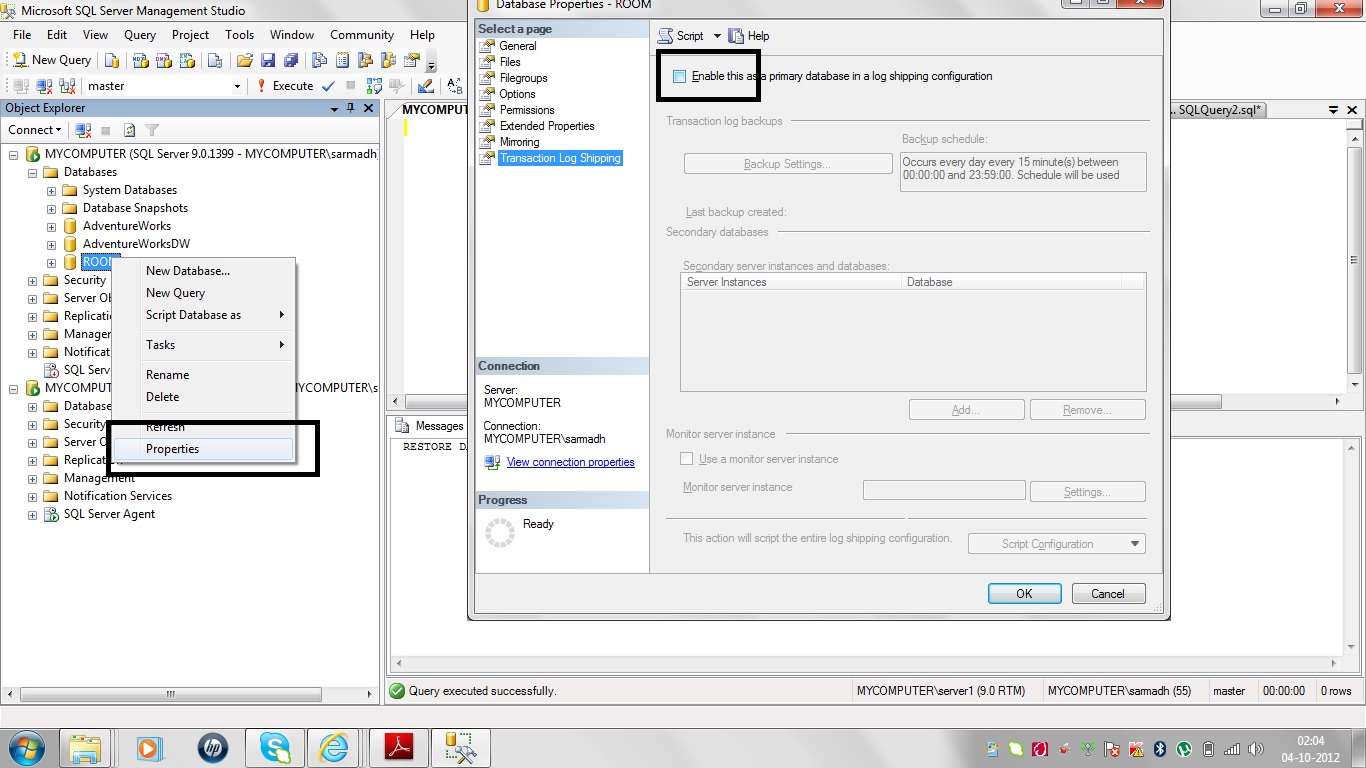Expand the Database Snapshots node
The image size is (1366, 768).
point(51,208)
